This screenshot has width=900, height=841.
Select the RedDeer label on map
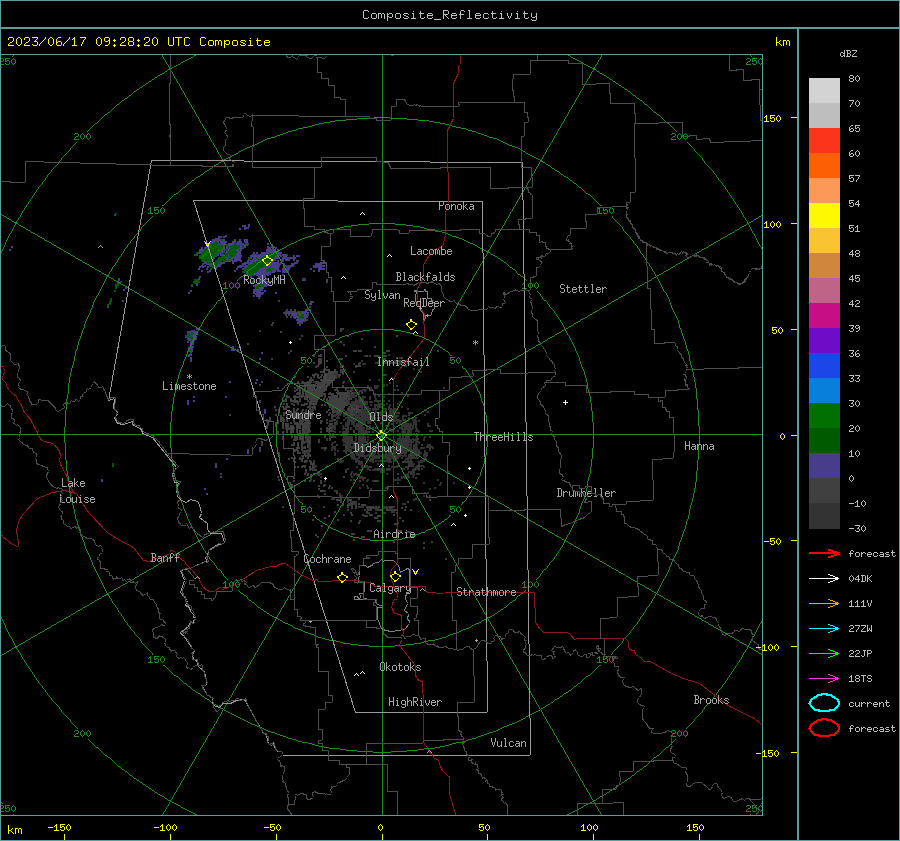[x=424, y=303]
